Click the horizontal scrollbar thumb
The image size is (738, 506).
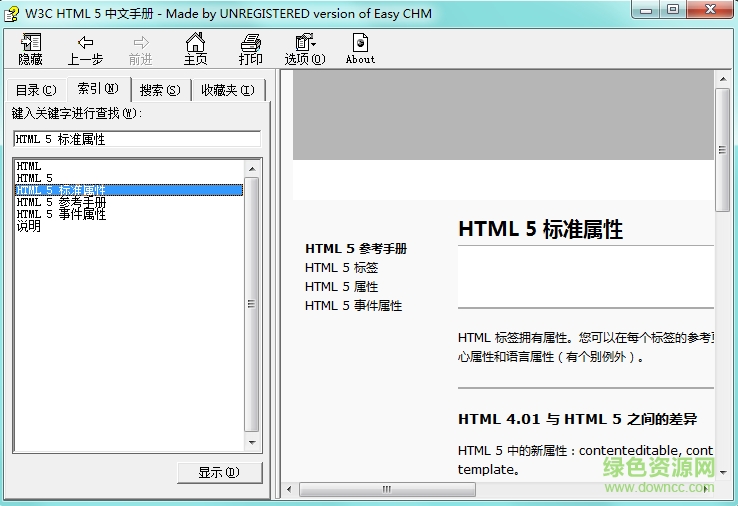tap(387, 490)
